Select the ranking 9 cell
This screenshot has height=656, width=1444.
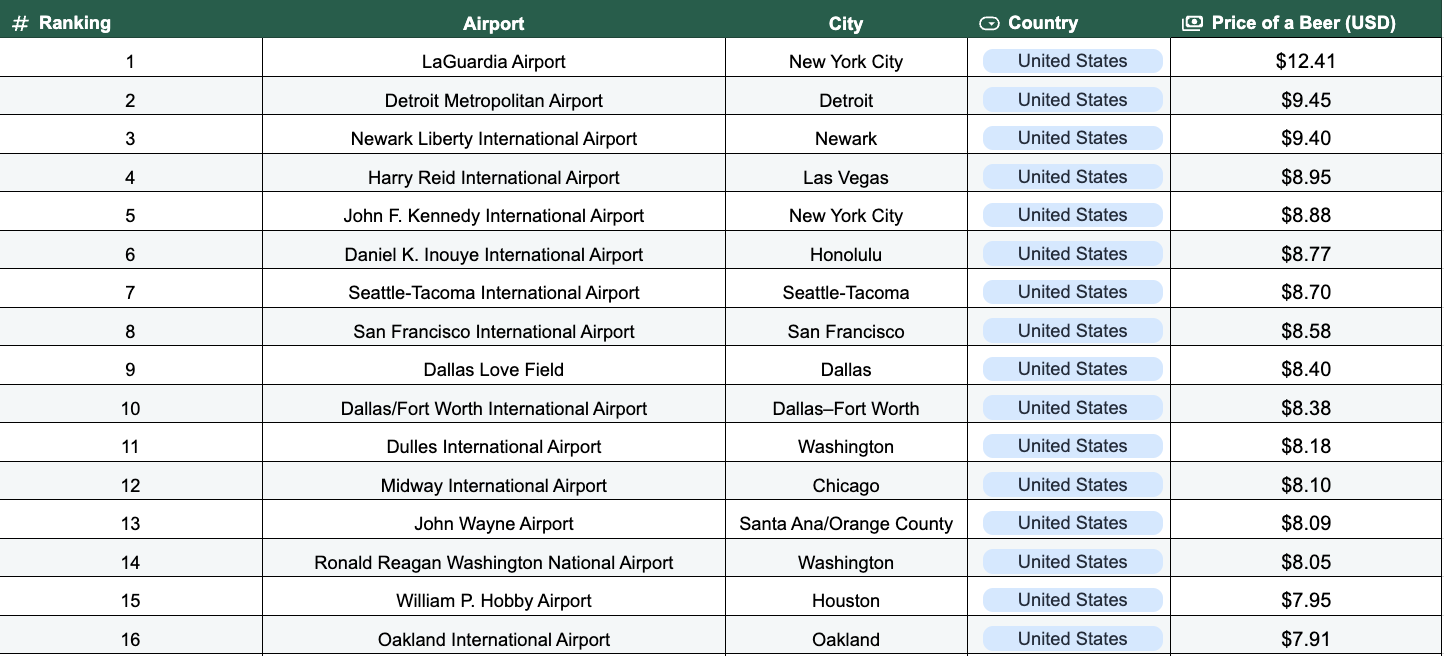pyautogui.click(x=130, y=370)
